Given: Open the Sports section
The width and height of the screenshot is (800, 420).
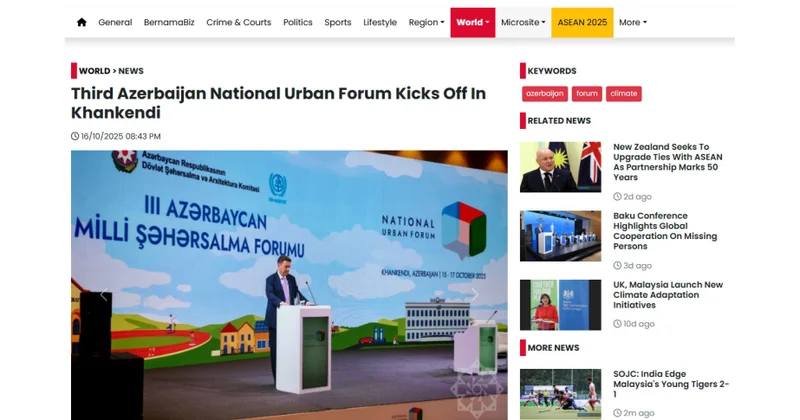Looking at the screenshot, I should (338, 22).
